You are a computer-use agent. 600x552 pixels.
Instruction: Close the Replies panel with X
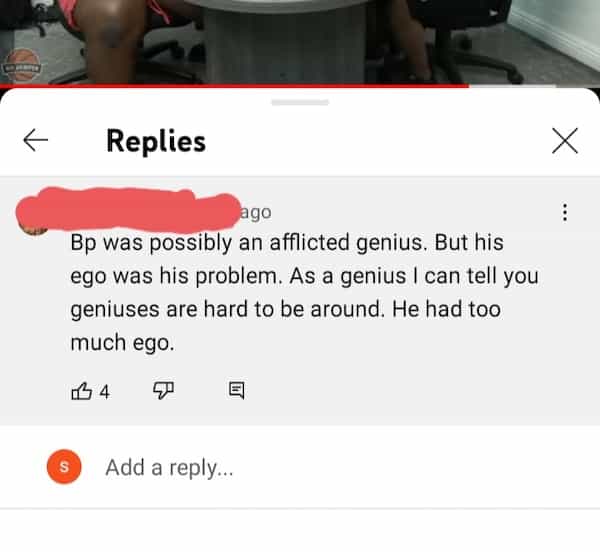click(565, 141)
